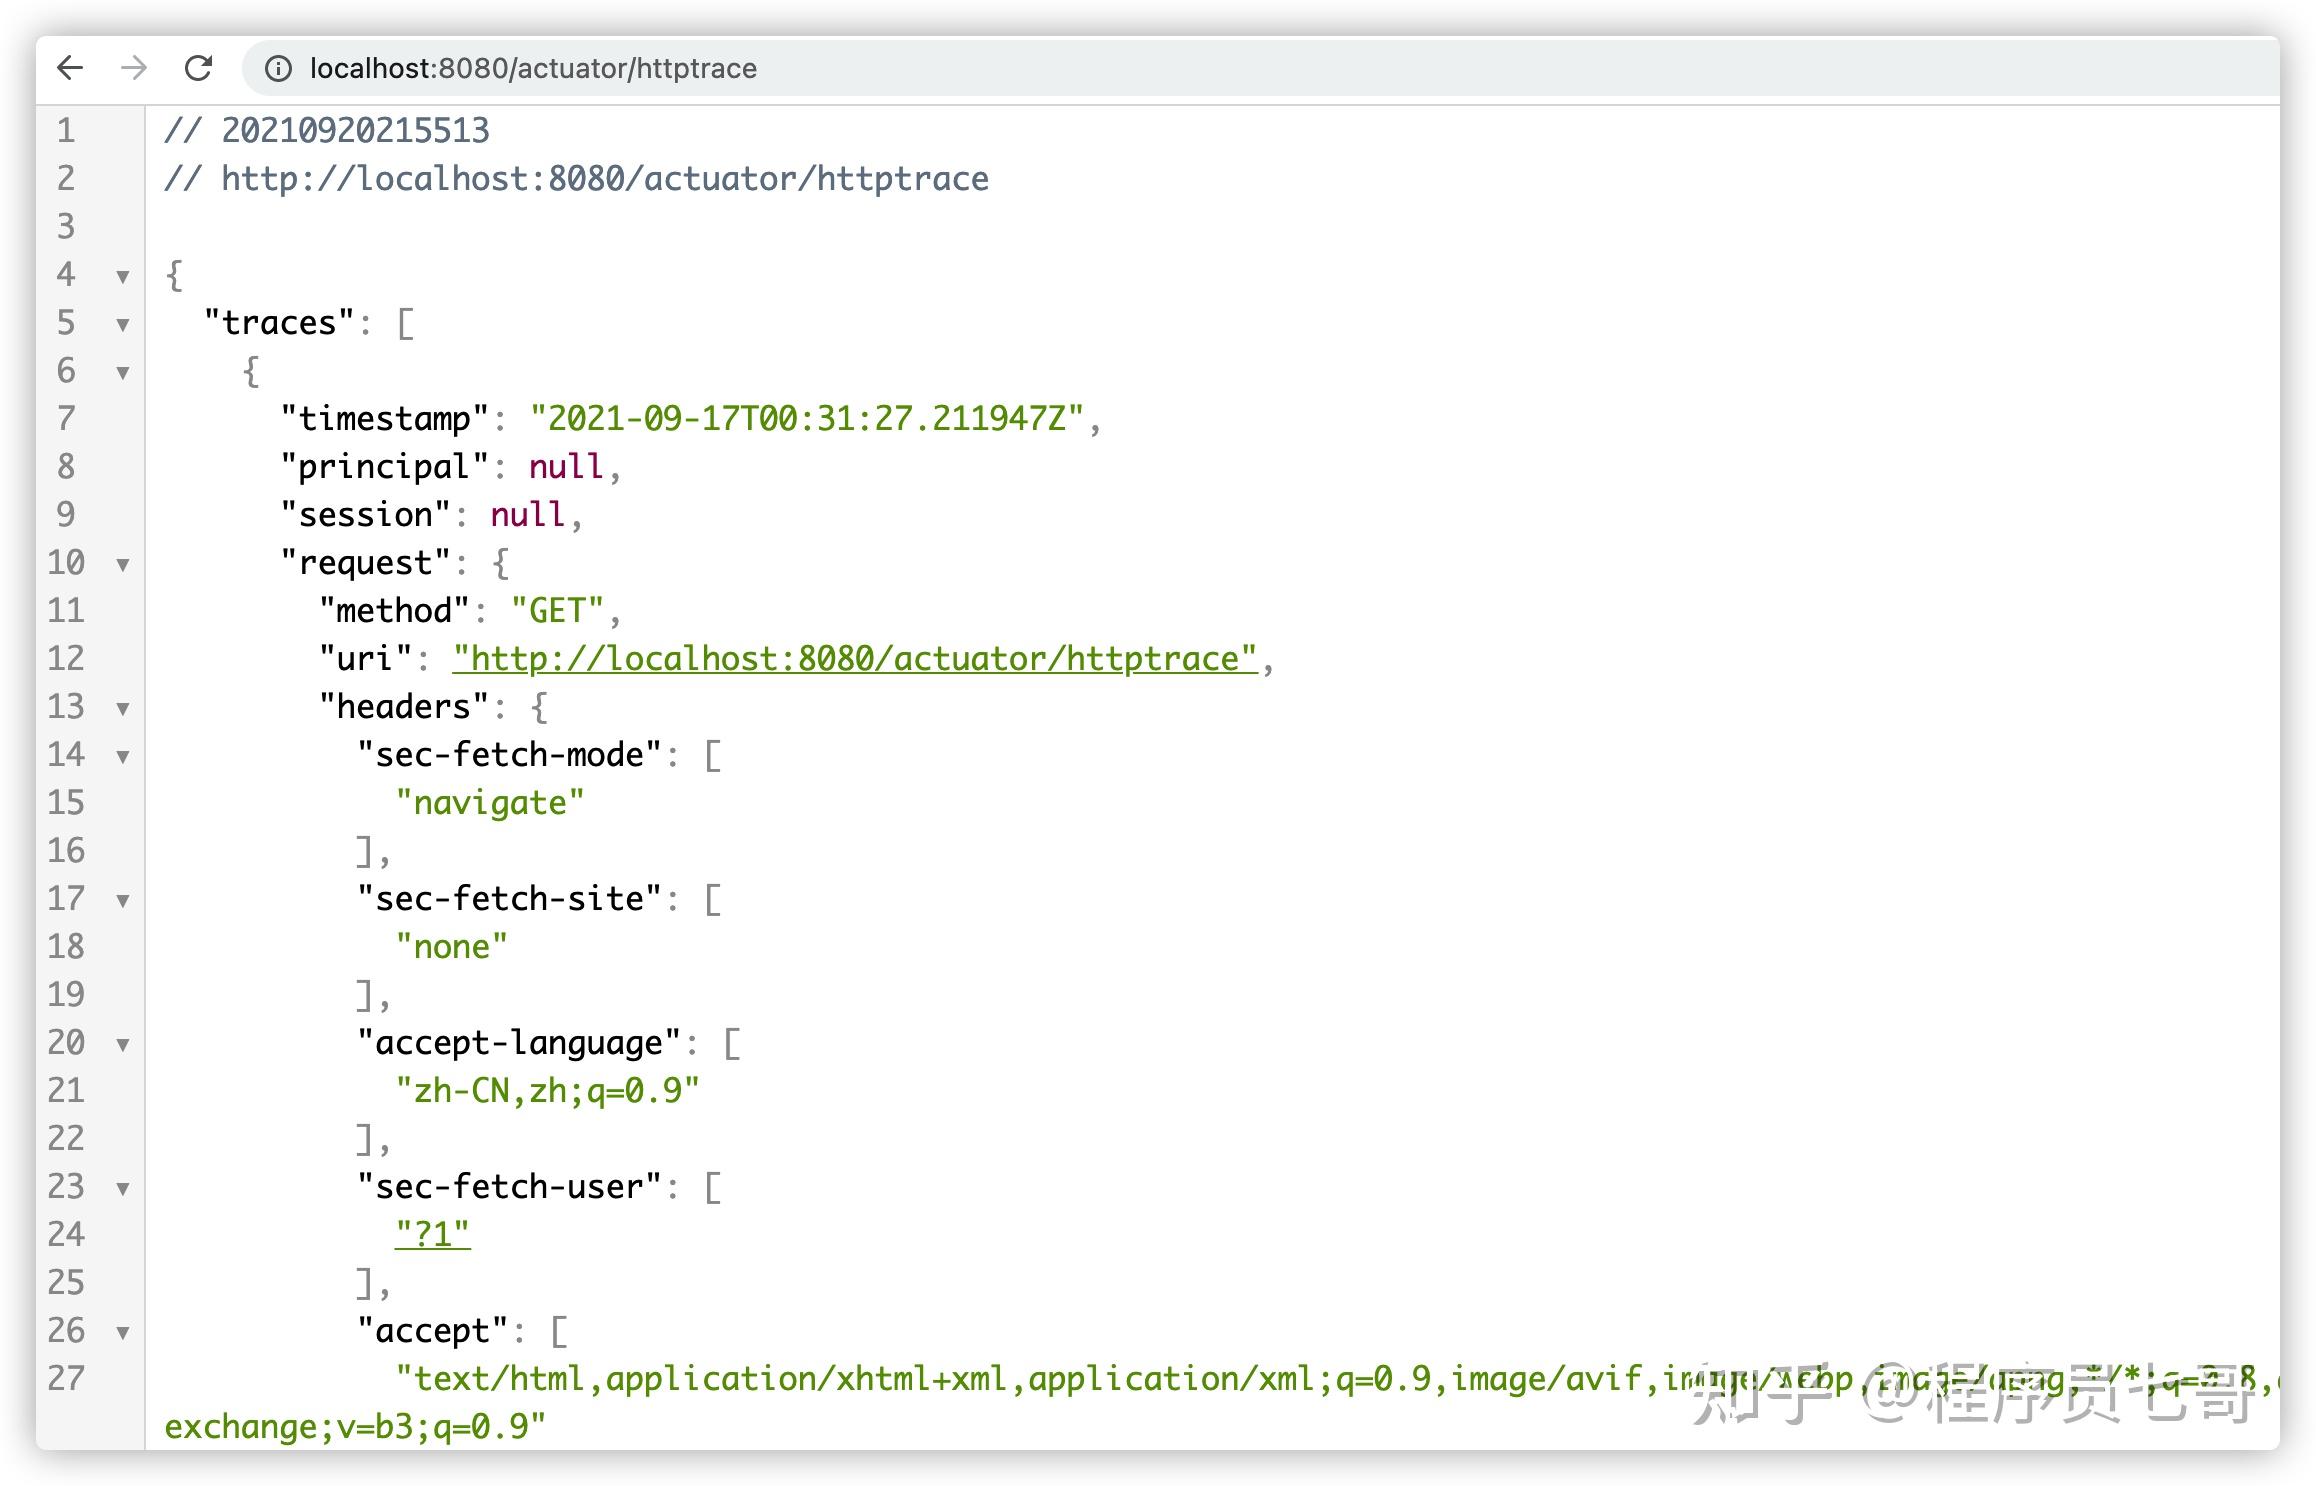Click the "GET" method value
Viewport: 2316px width, 1486px height.
(557, 611)
